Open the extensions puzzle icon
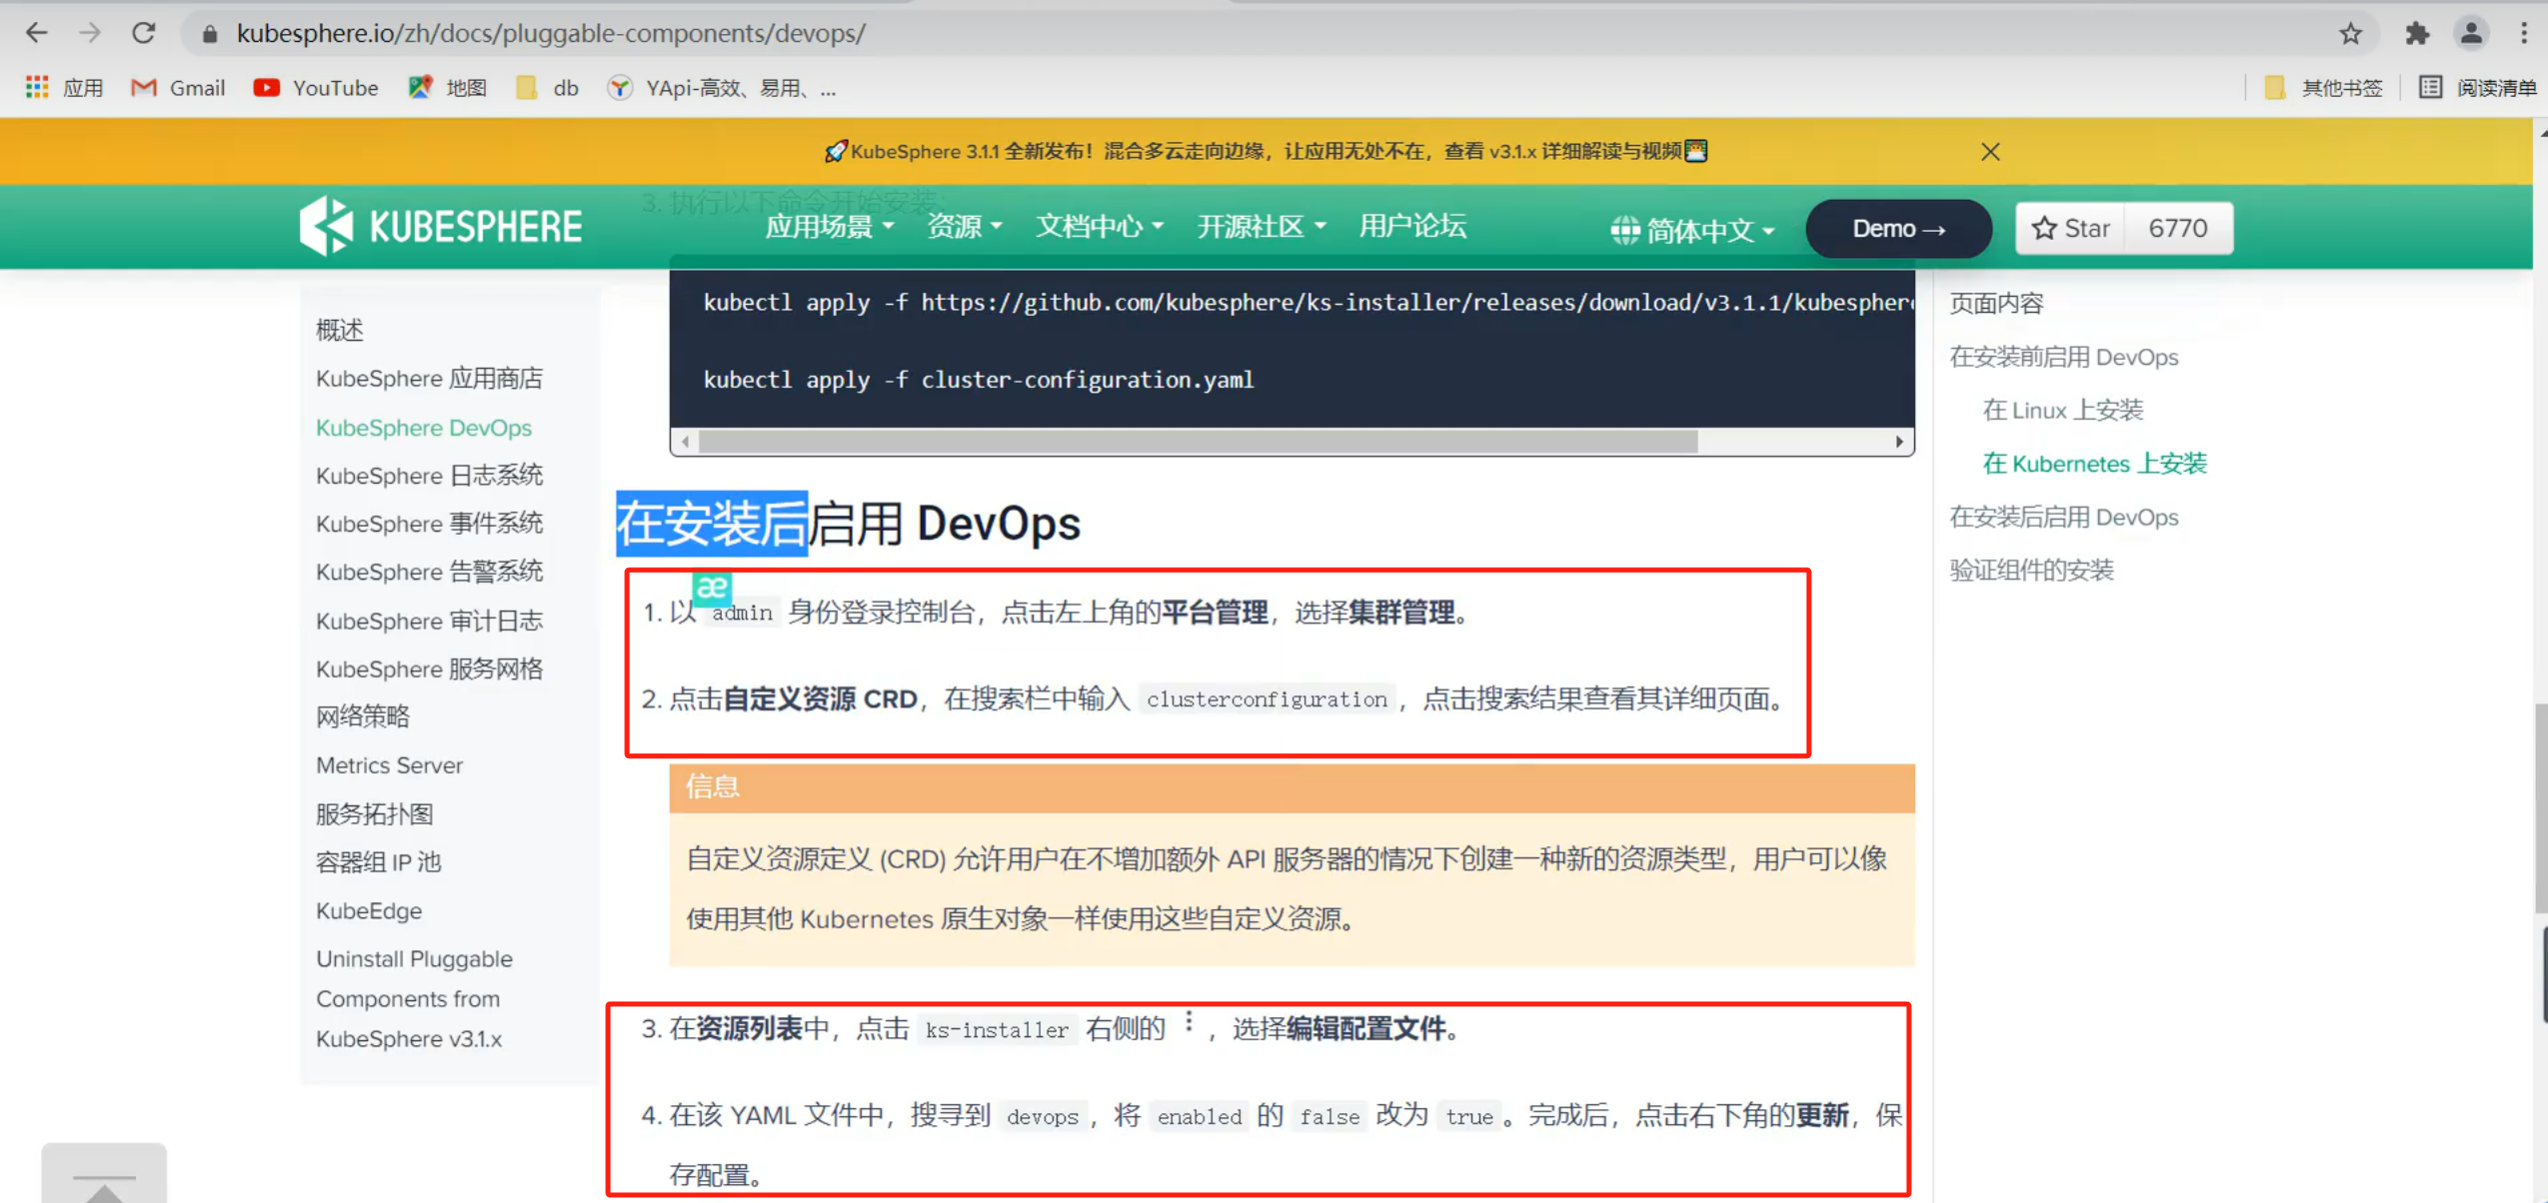 (2417, 34)
